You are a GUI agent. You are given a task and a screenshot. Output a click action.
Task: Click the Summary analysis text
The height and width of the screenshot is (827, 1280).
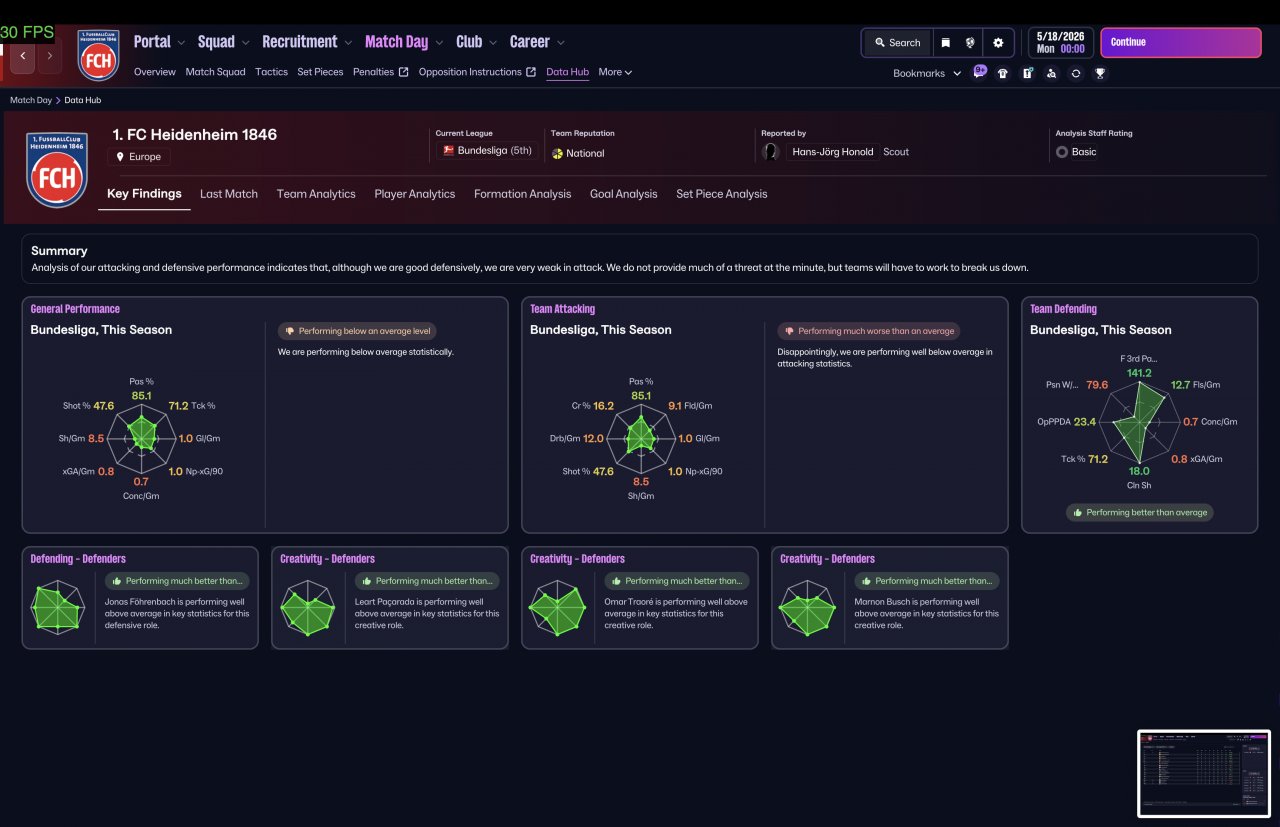click(x=530, y=268)
